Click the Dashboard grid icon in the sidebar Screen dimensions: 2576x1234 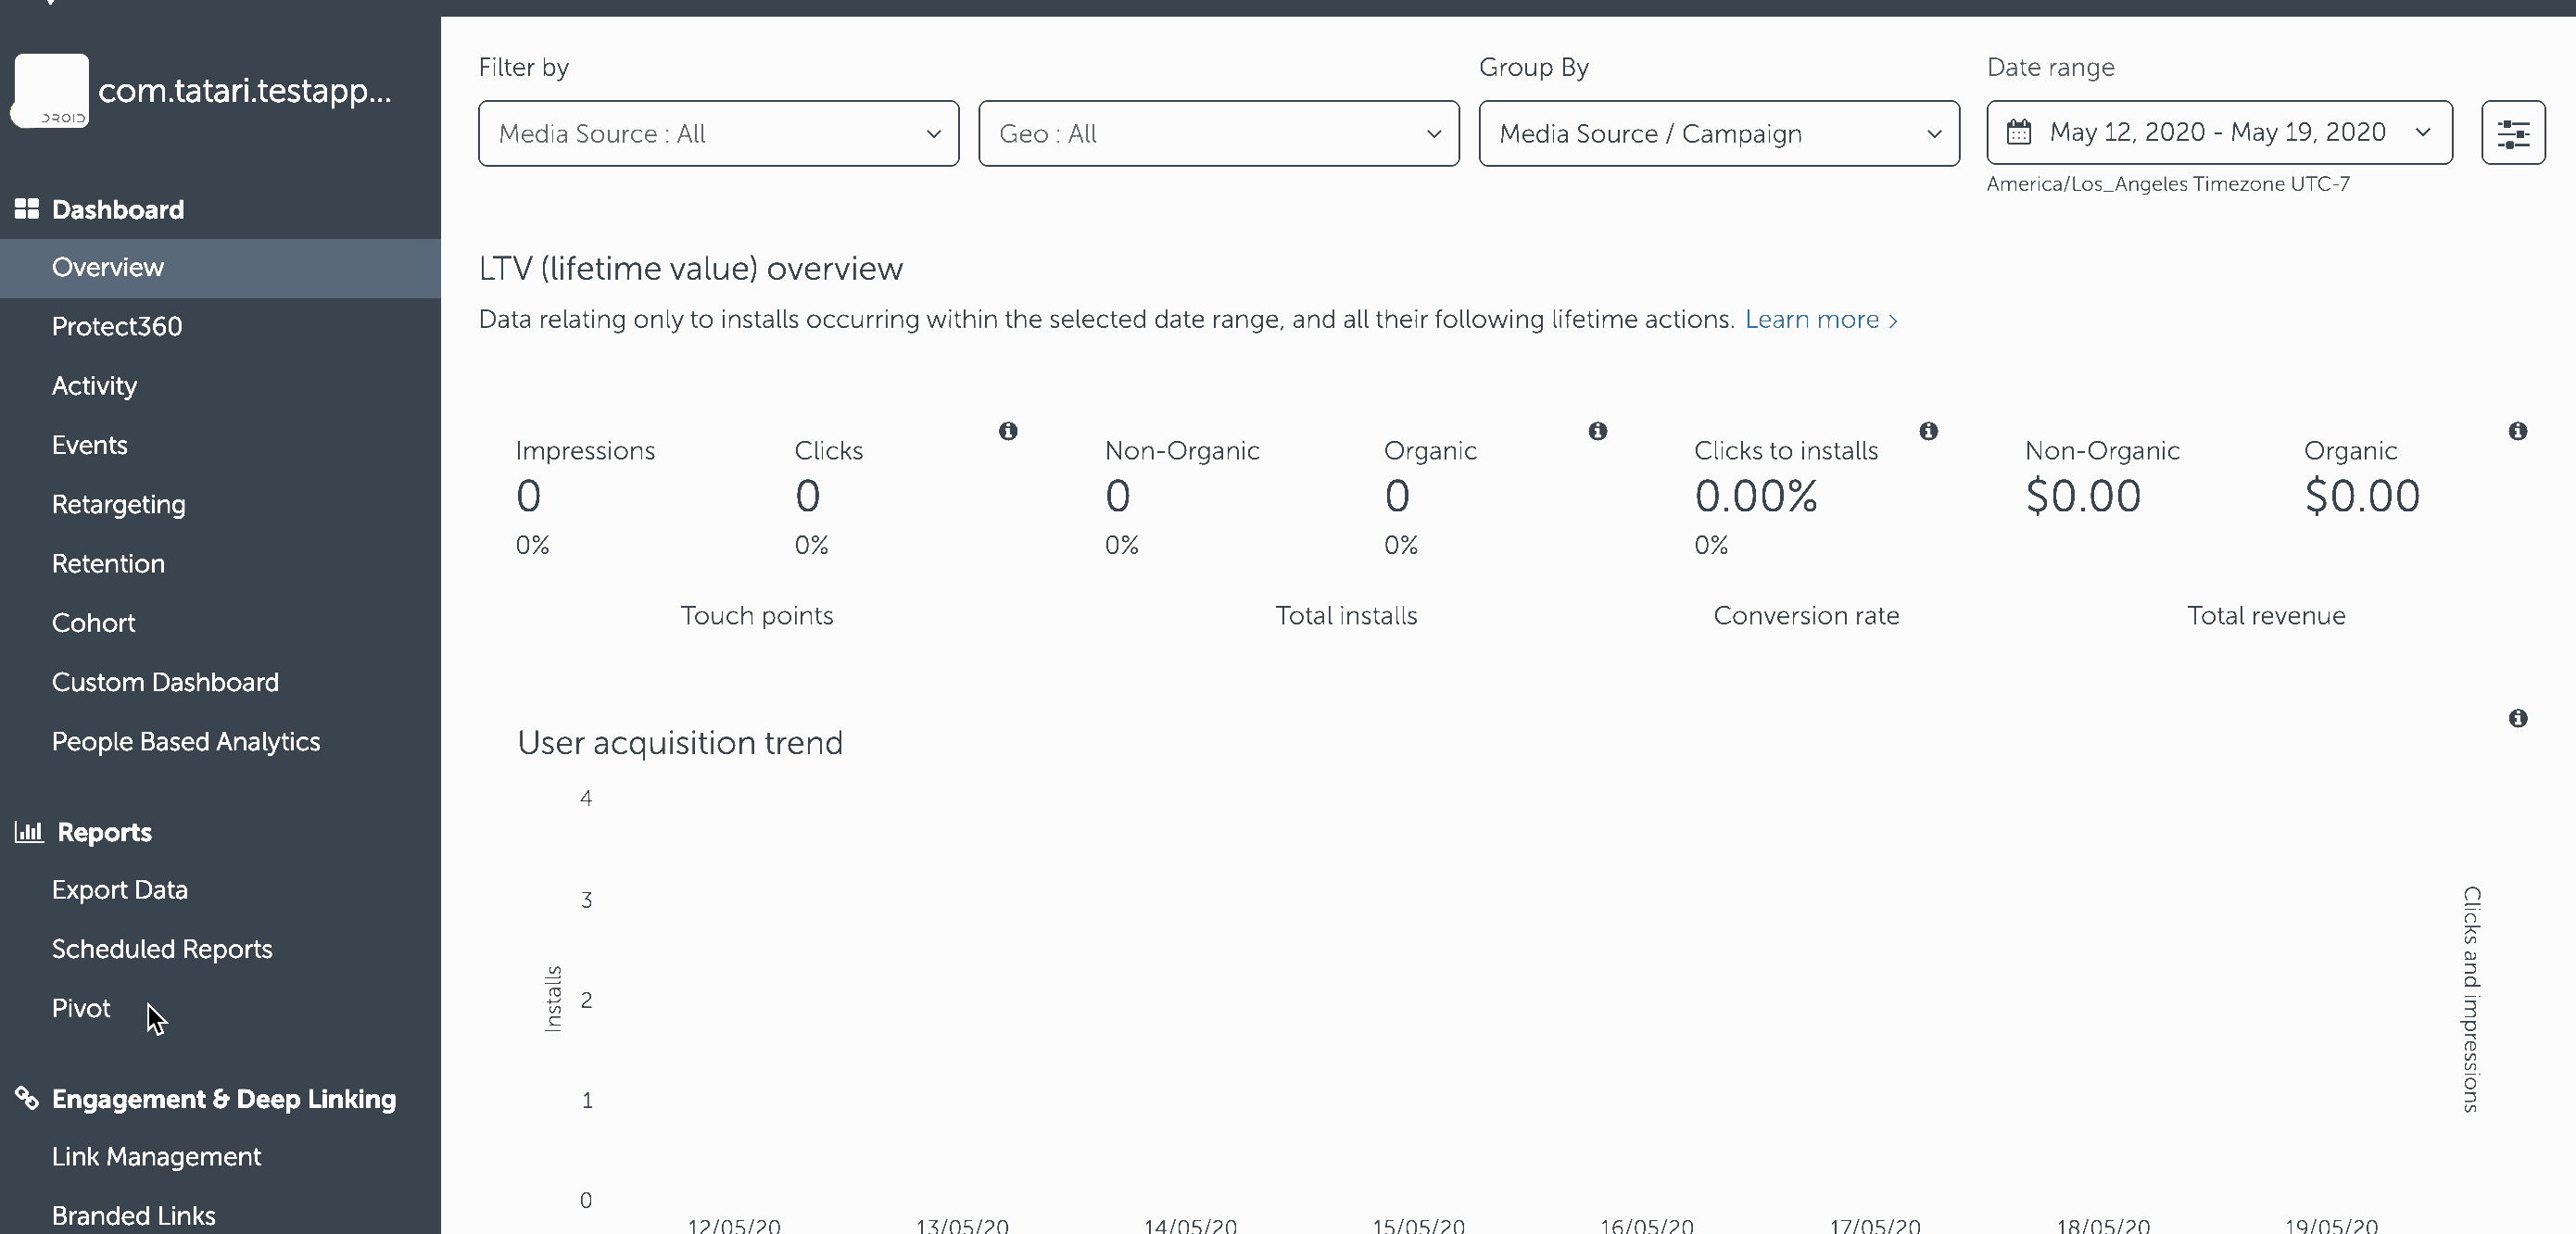click(27, 208)
